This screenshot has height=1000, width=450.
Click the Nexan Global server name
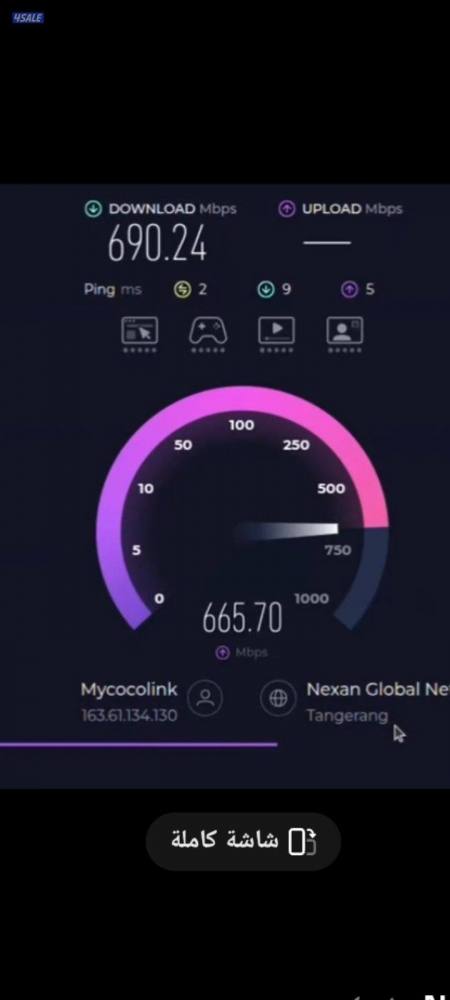coord(377,689)
